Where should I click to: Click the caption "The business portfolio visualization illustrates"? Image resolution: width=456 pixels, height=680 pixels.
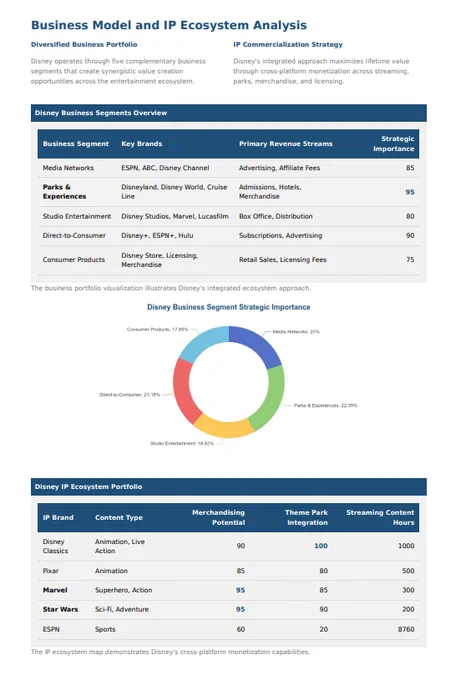[x=171, y=288]
